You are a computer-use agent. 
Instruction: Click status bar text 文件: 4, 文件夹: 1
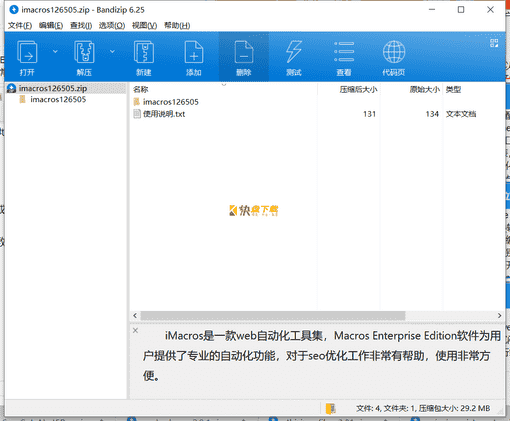(x=385, y=408)
